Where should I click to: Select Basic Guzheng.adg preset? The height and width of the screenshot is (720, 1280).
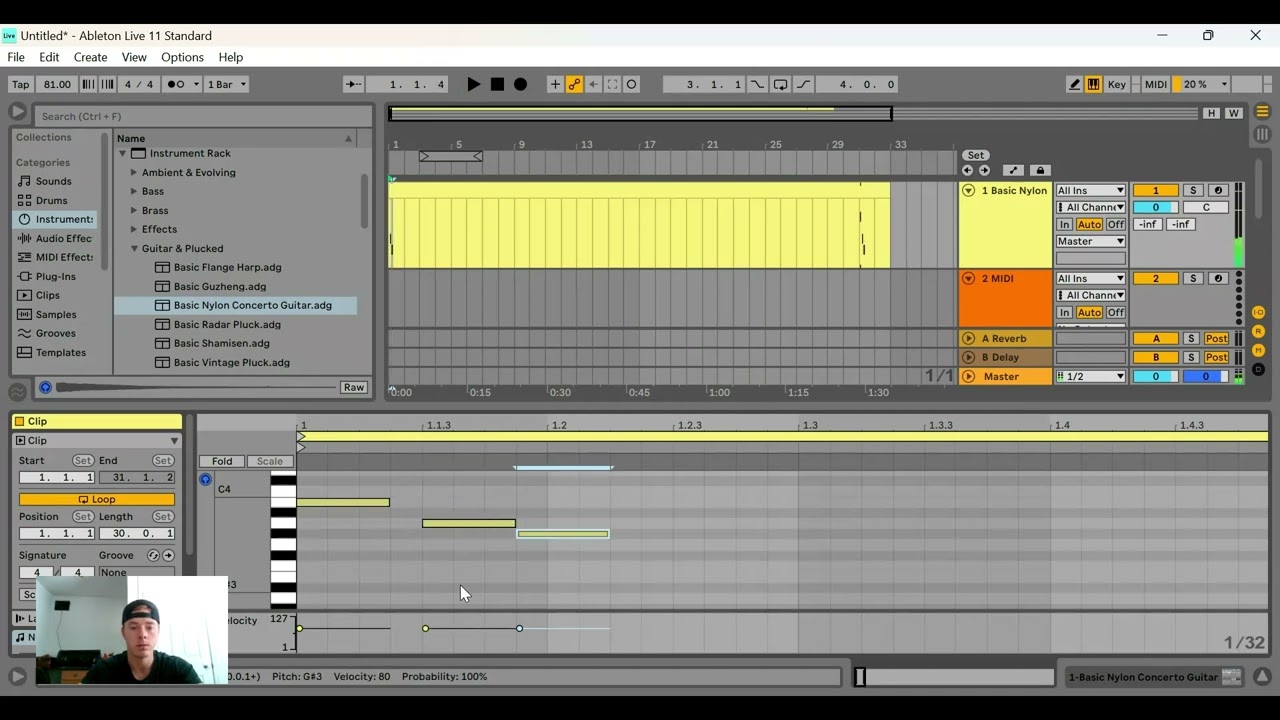(x=219, y=286)
